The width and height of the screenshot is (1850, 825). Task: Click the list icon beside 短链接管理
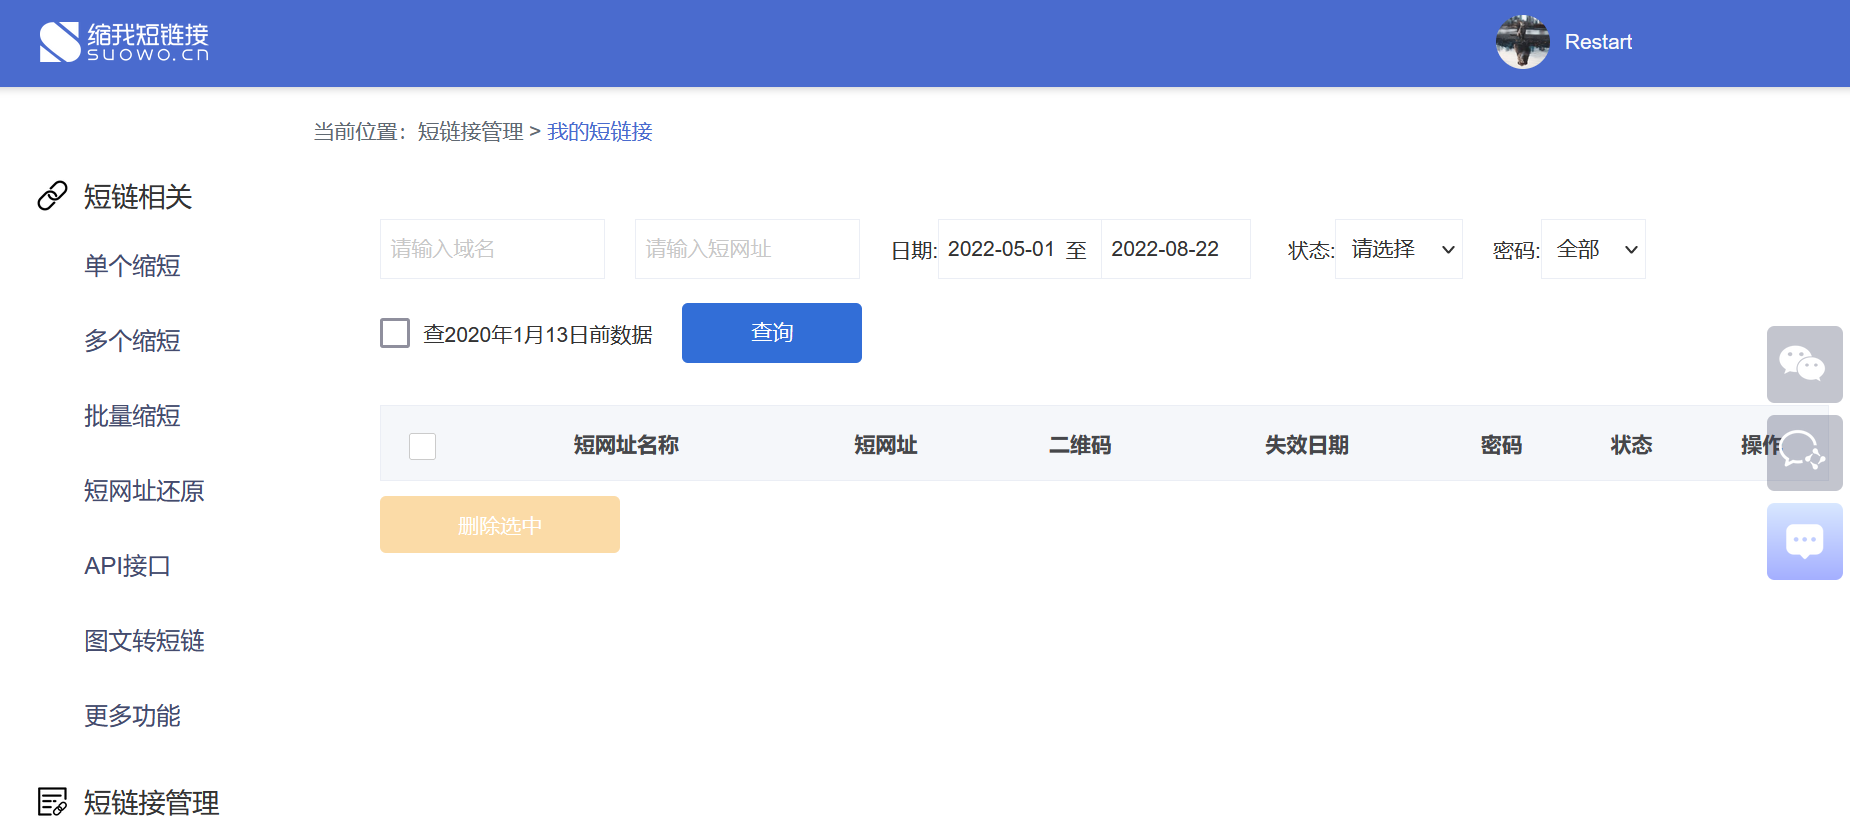52,802
